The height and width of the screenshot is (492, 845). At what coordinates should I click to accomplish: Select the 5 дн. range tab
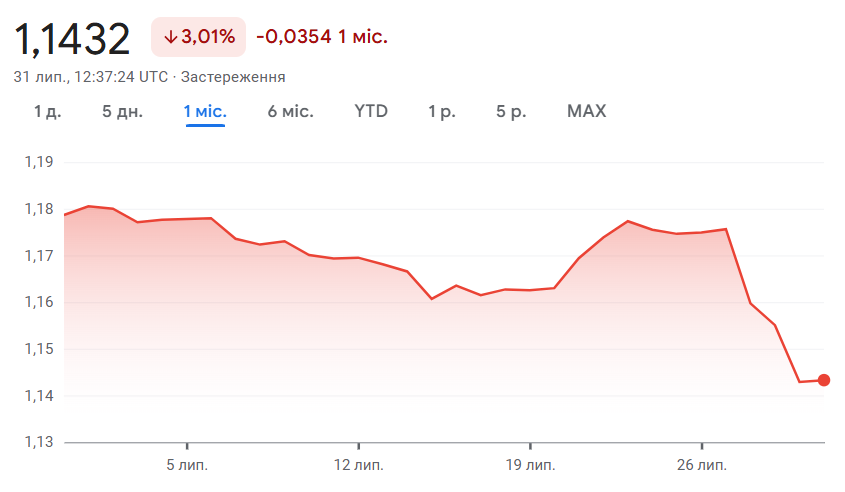[x=122, y=111]
